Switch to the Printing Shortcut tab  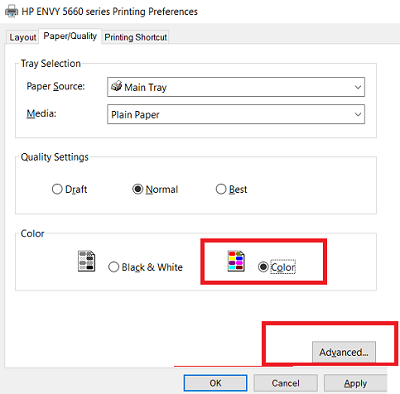[136, 37]
